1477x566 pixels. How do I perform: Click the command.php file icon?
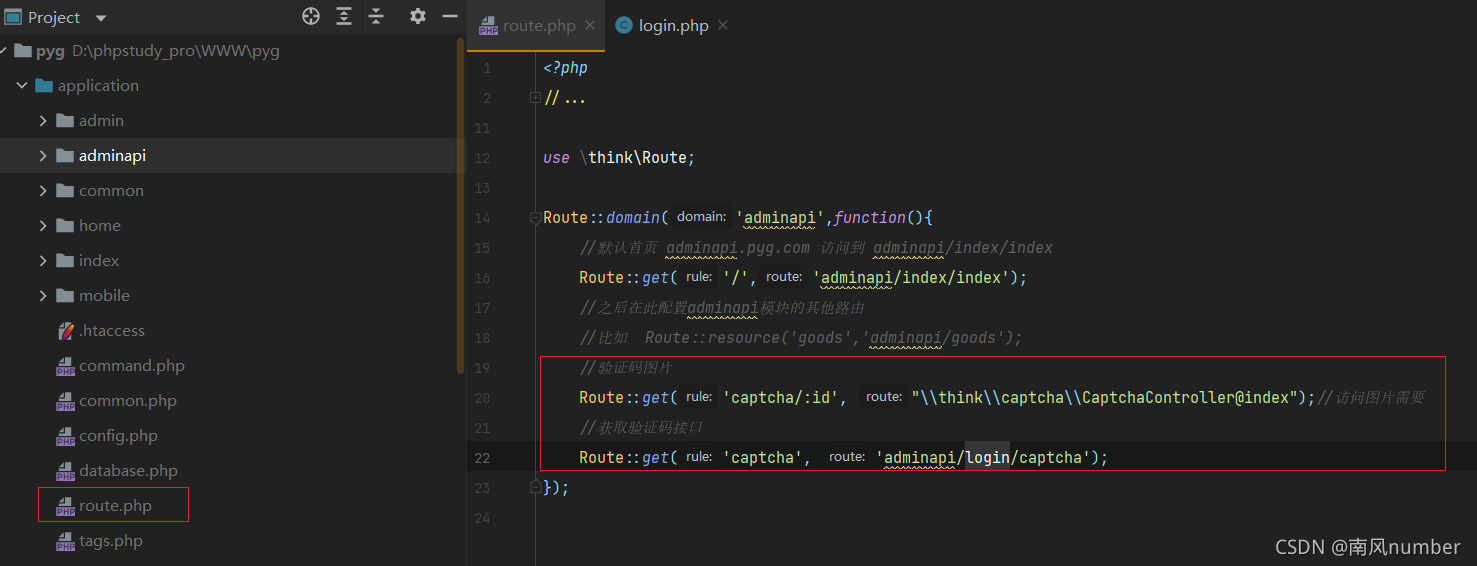pos(65,367)
